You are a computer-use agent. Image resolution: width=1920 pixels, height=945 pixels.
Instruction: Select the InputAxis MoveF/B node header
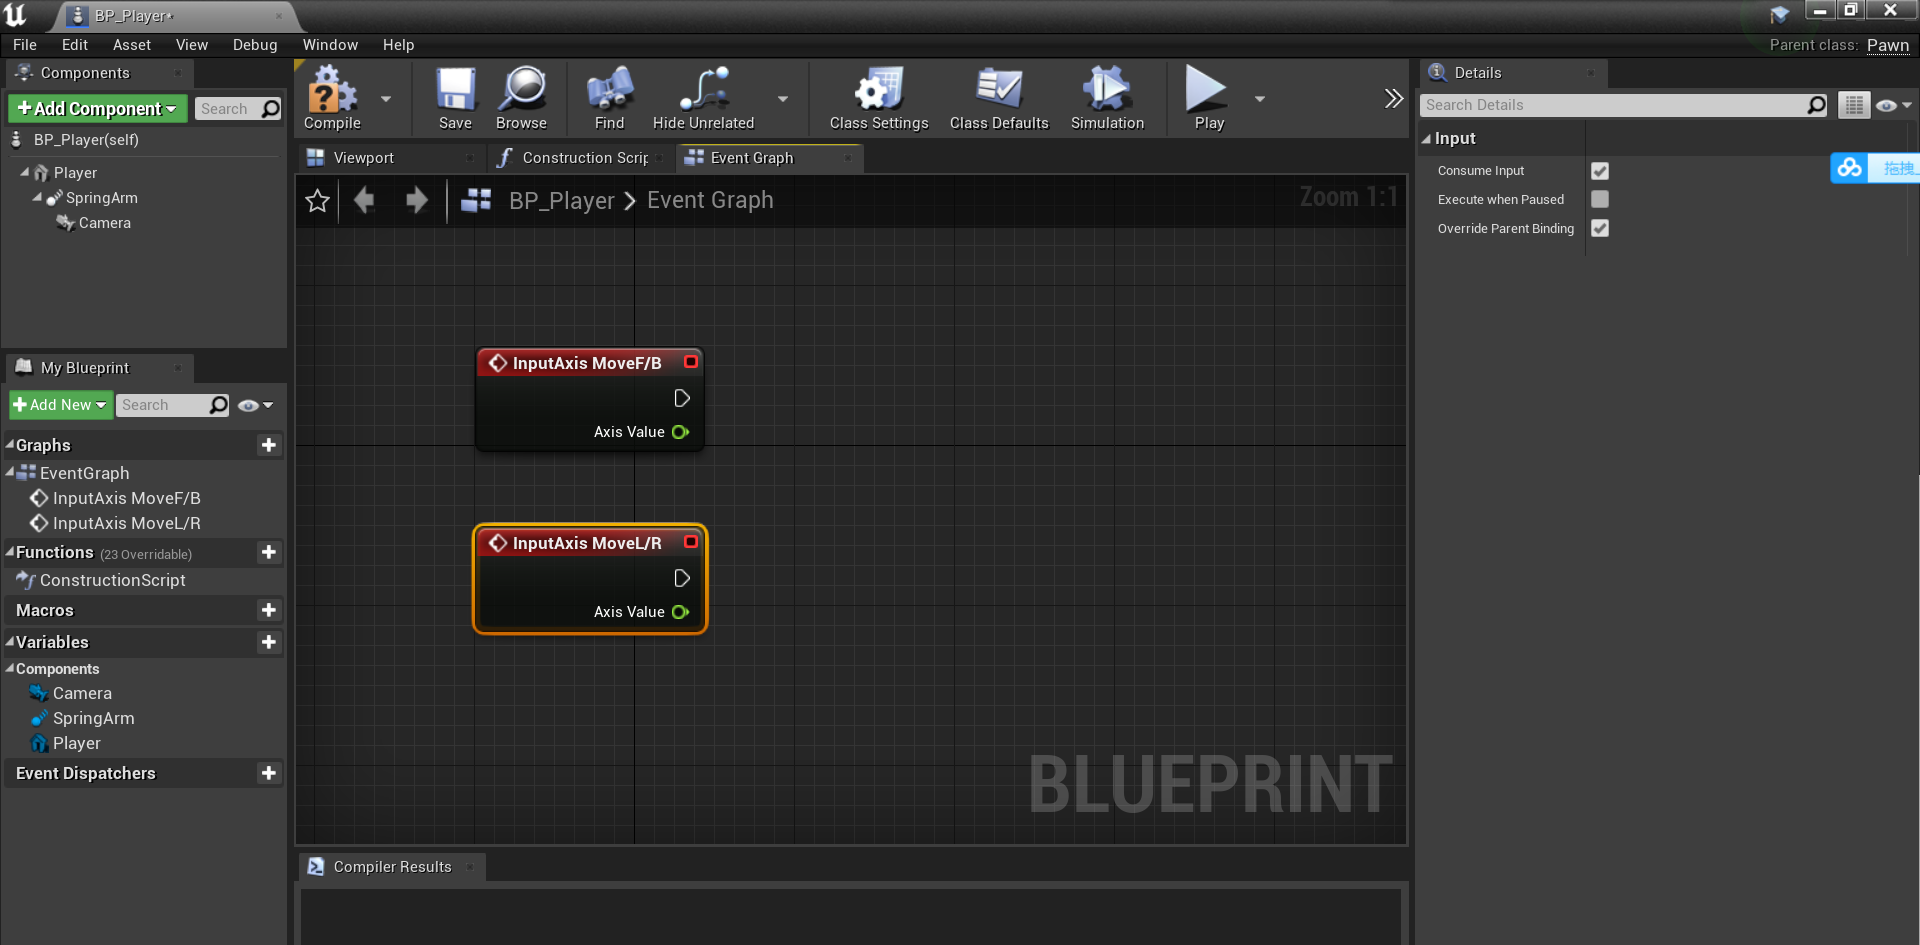[589, 363]
